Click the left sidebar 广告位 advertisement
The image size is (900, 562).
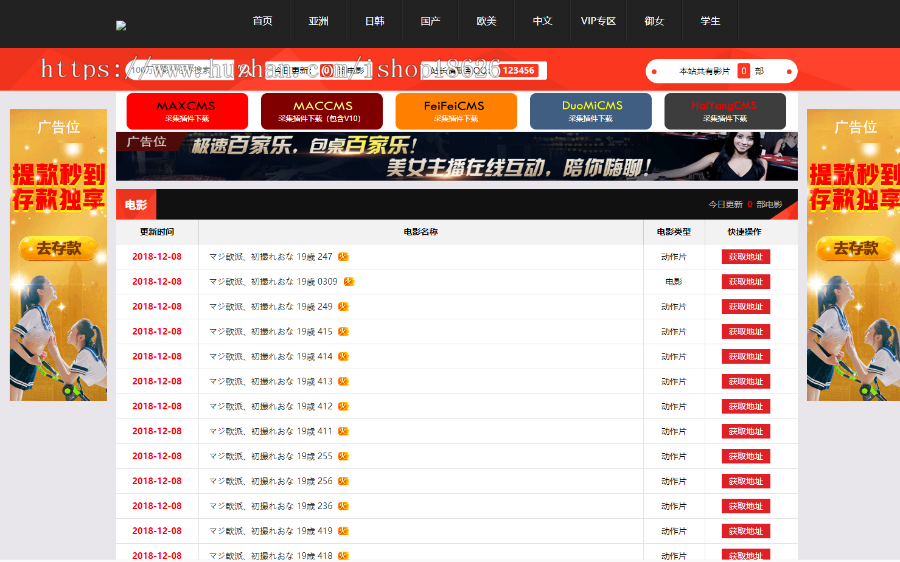[x=59, y=255]
